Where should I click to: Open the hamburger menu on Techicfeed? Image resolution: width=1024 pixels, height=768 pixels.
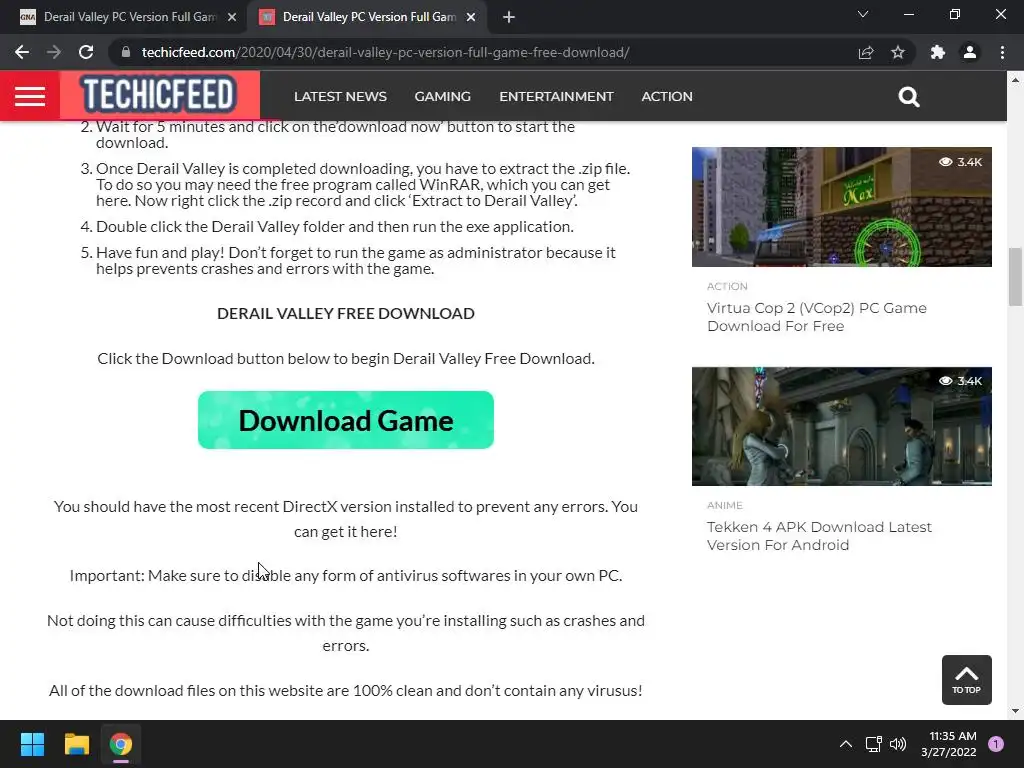(x=30, y=96)
